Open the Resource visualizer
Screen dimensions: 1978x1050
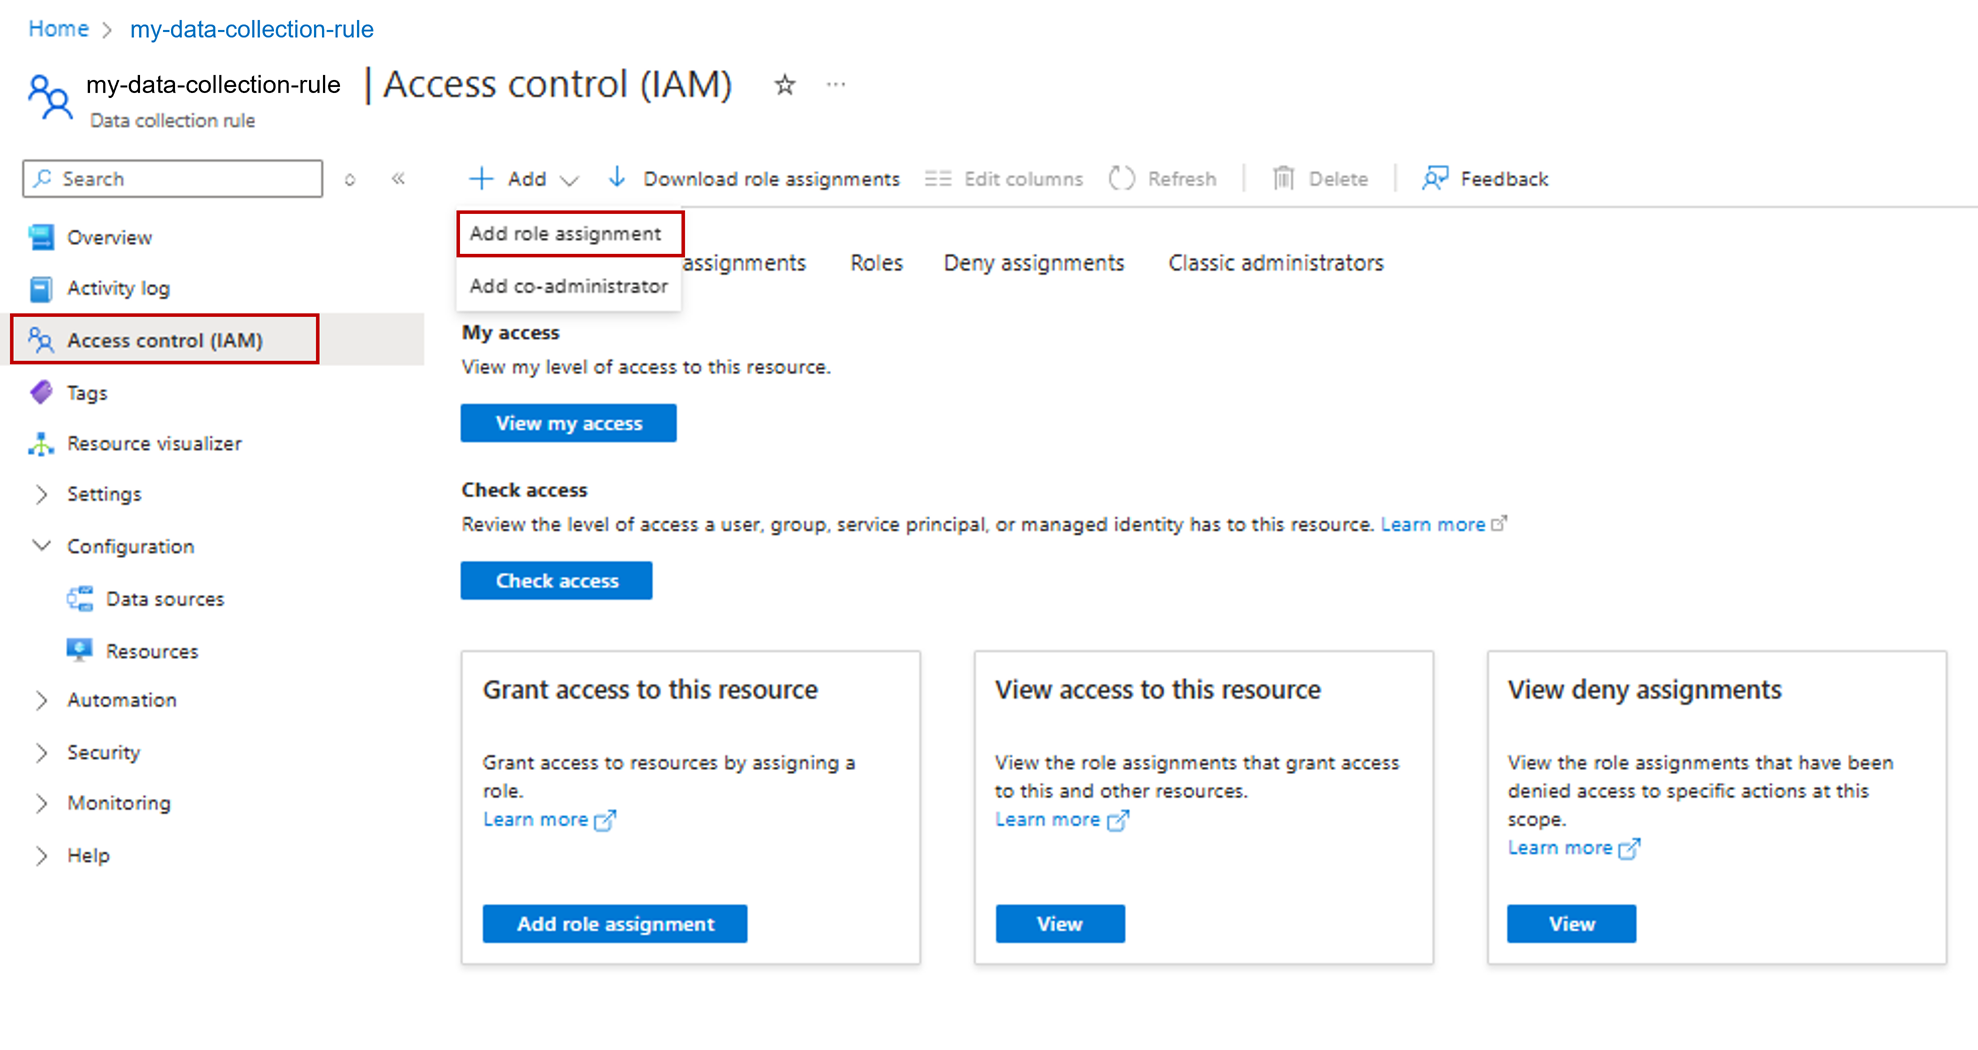coord(154,443)
